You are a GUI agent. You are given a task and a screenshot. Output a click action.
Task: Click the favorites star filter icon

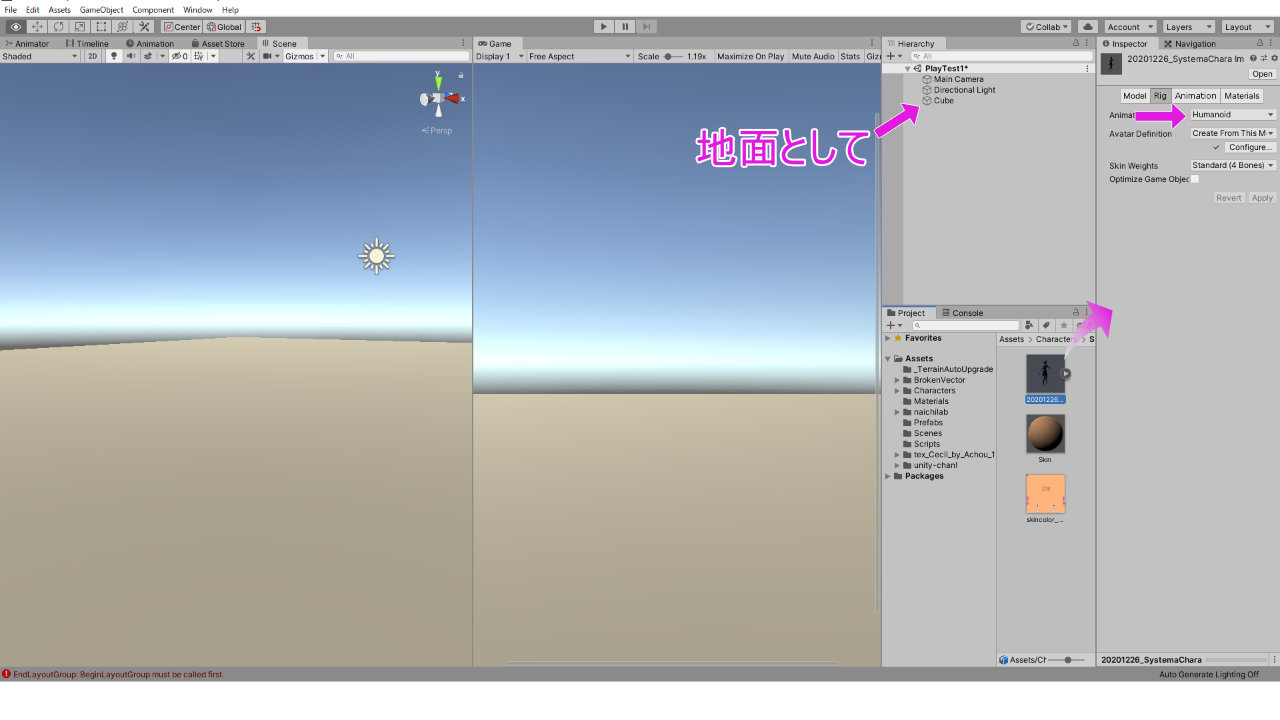click(x=1063, y=325)
